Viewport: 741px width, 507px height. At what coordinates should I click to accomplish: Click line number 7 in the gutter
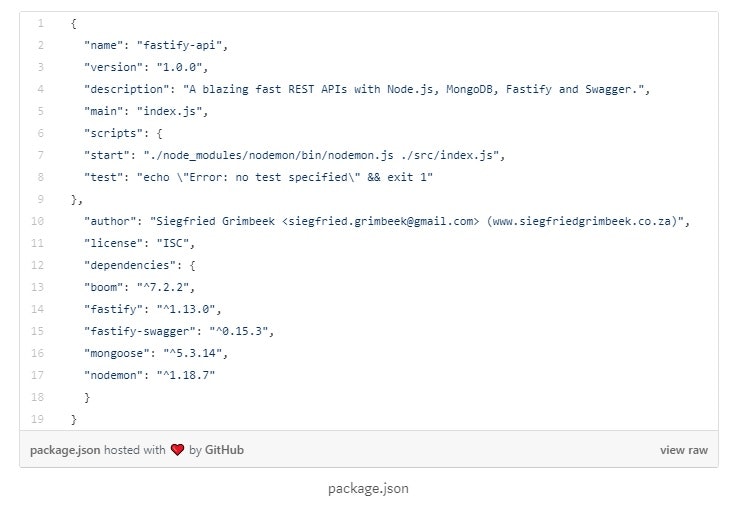[x=40, y=155]
